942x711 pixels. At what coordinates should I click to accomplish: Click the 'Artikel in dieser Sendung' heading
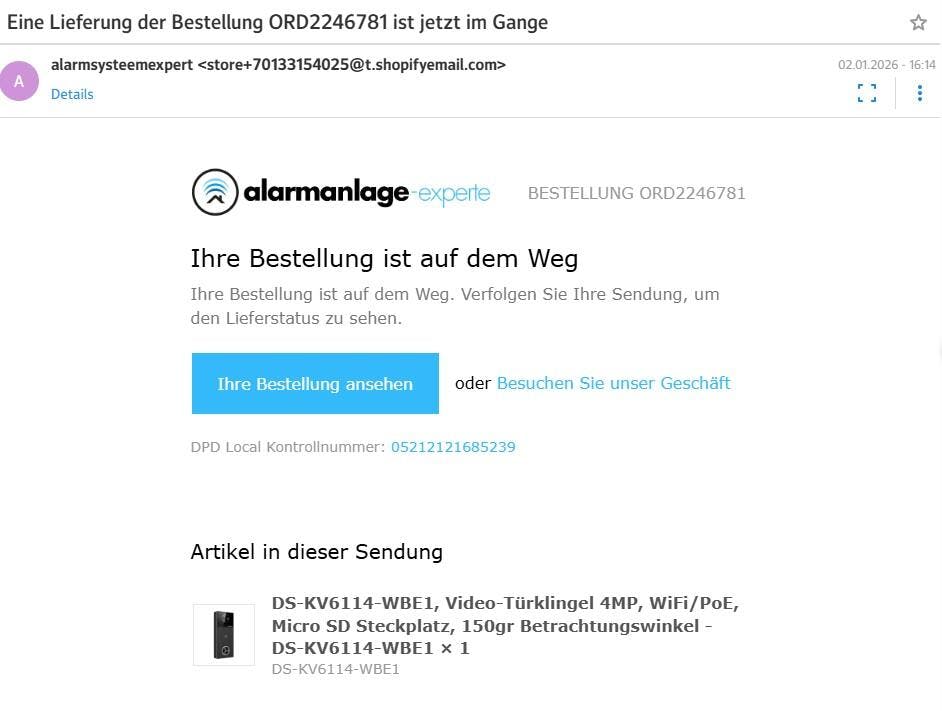tap(317, 552)
